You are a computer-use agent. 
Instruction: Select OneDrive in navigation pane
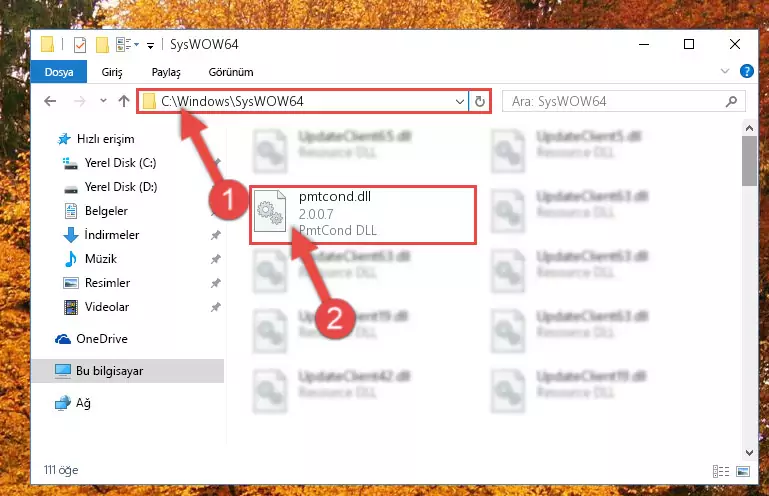(102, 339)
